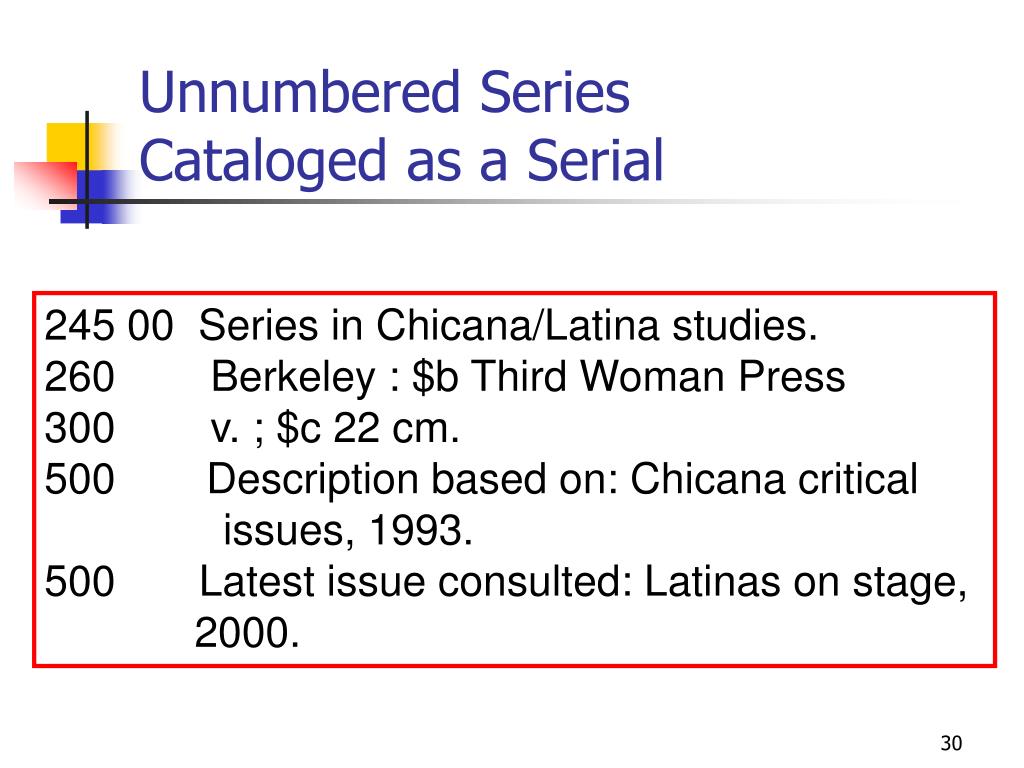Click '$b Third Woman Press' publisher text
The height and width of the screenshot is (768, 1024).
pos(629,377)
